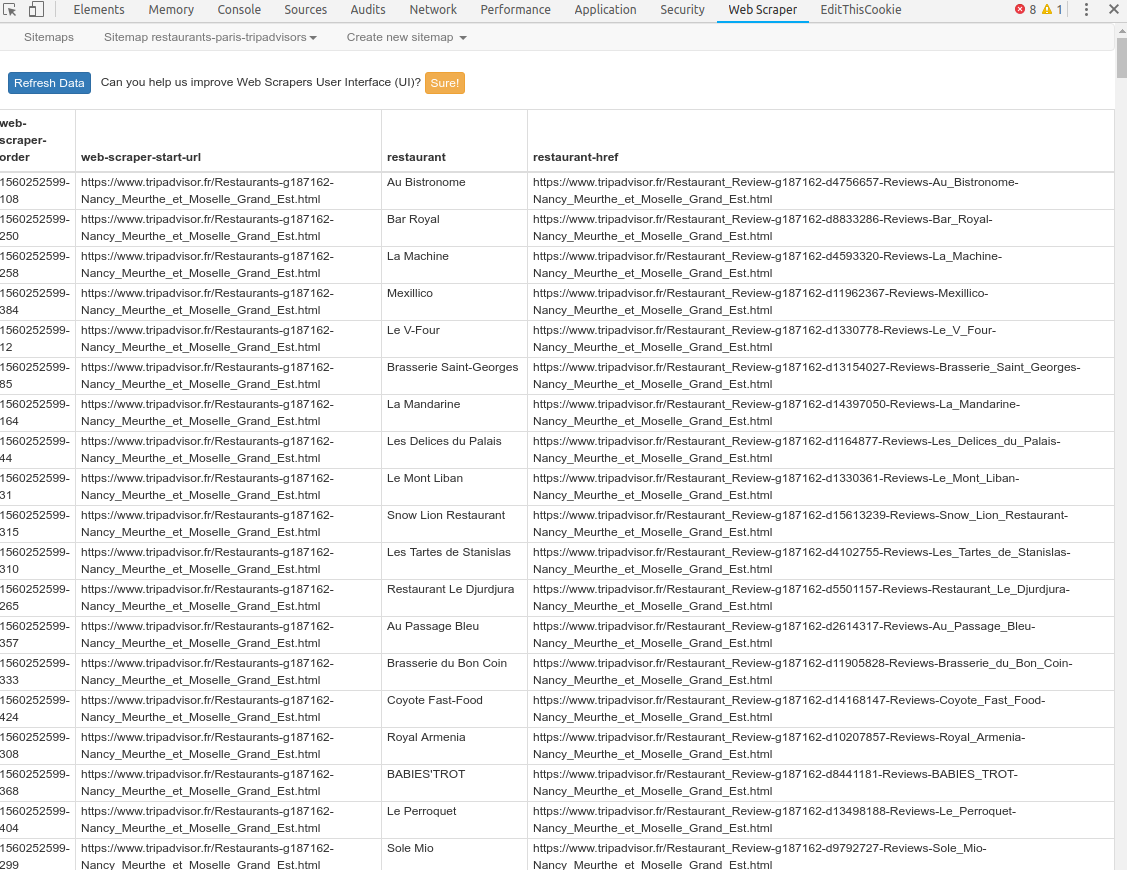Open the Application tab

[x=605, y=10]
